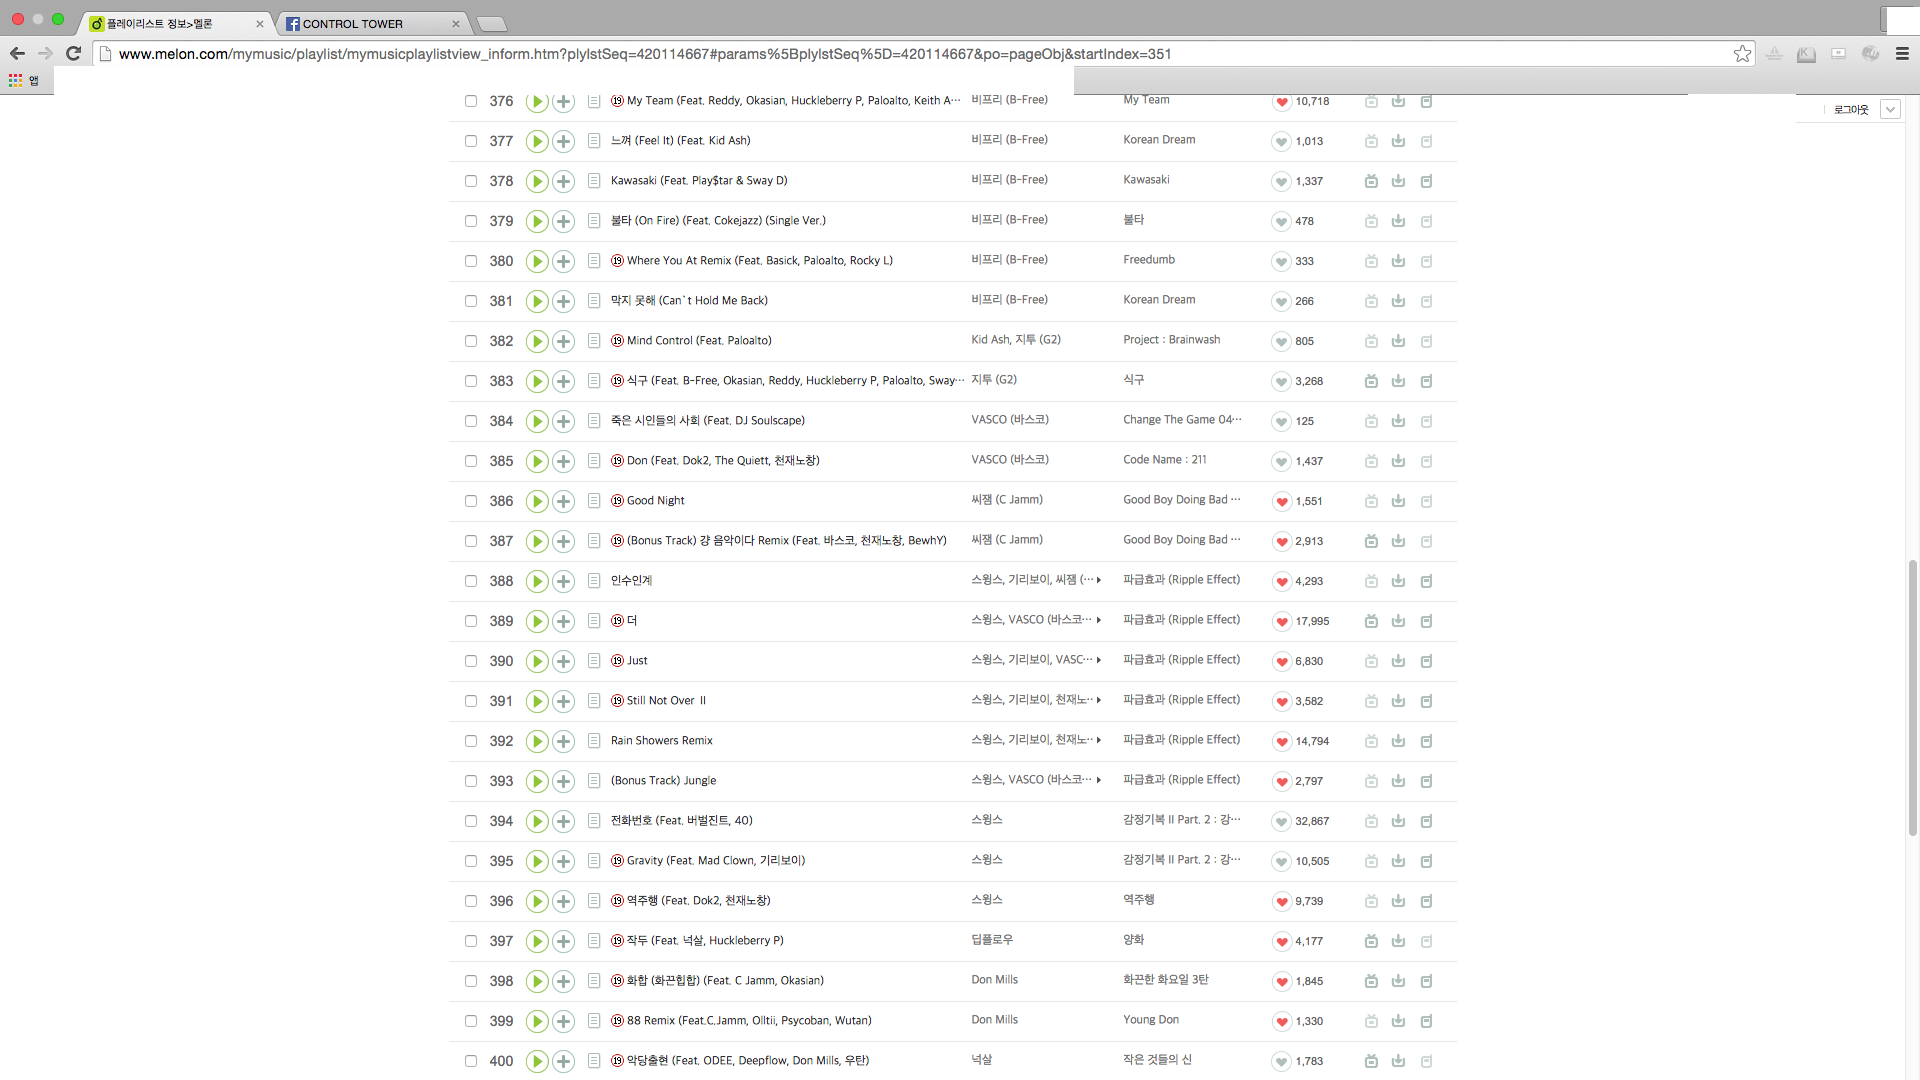Screen dimensions: 1920x1080
Task: Reload the page
Action: coord(73,54)
